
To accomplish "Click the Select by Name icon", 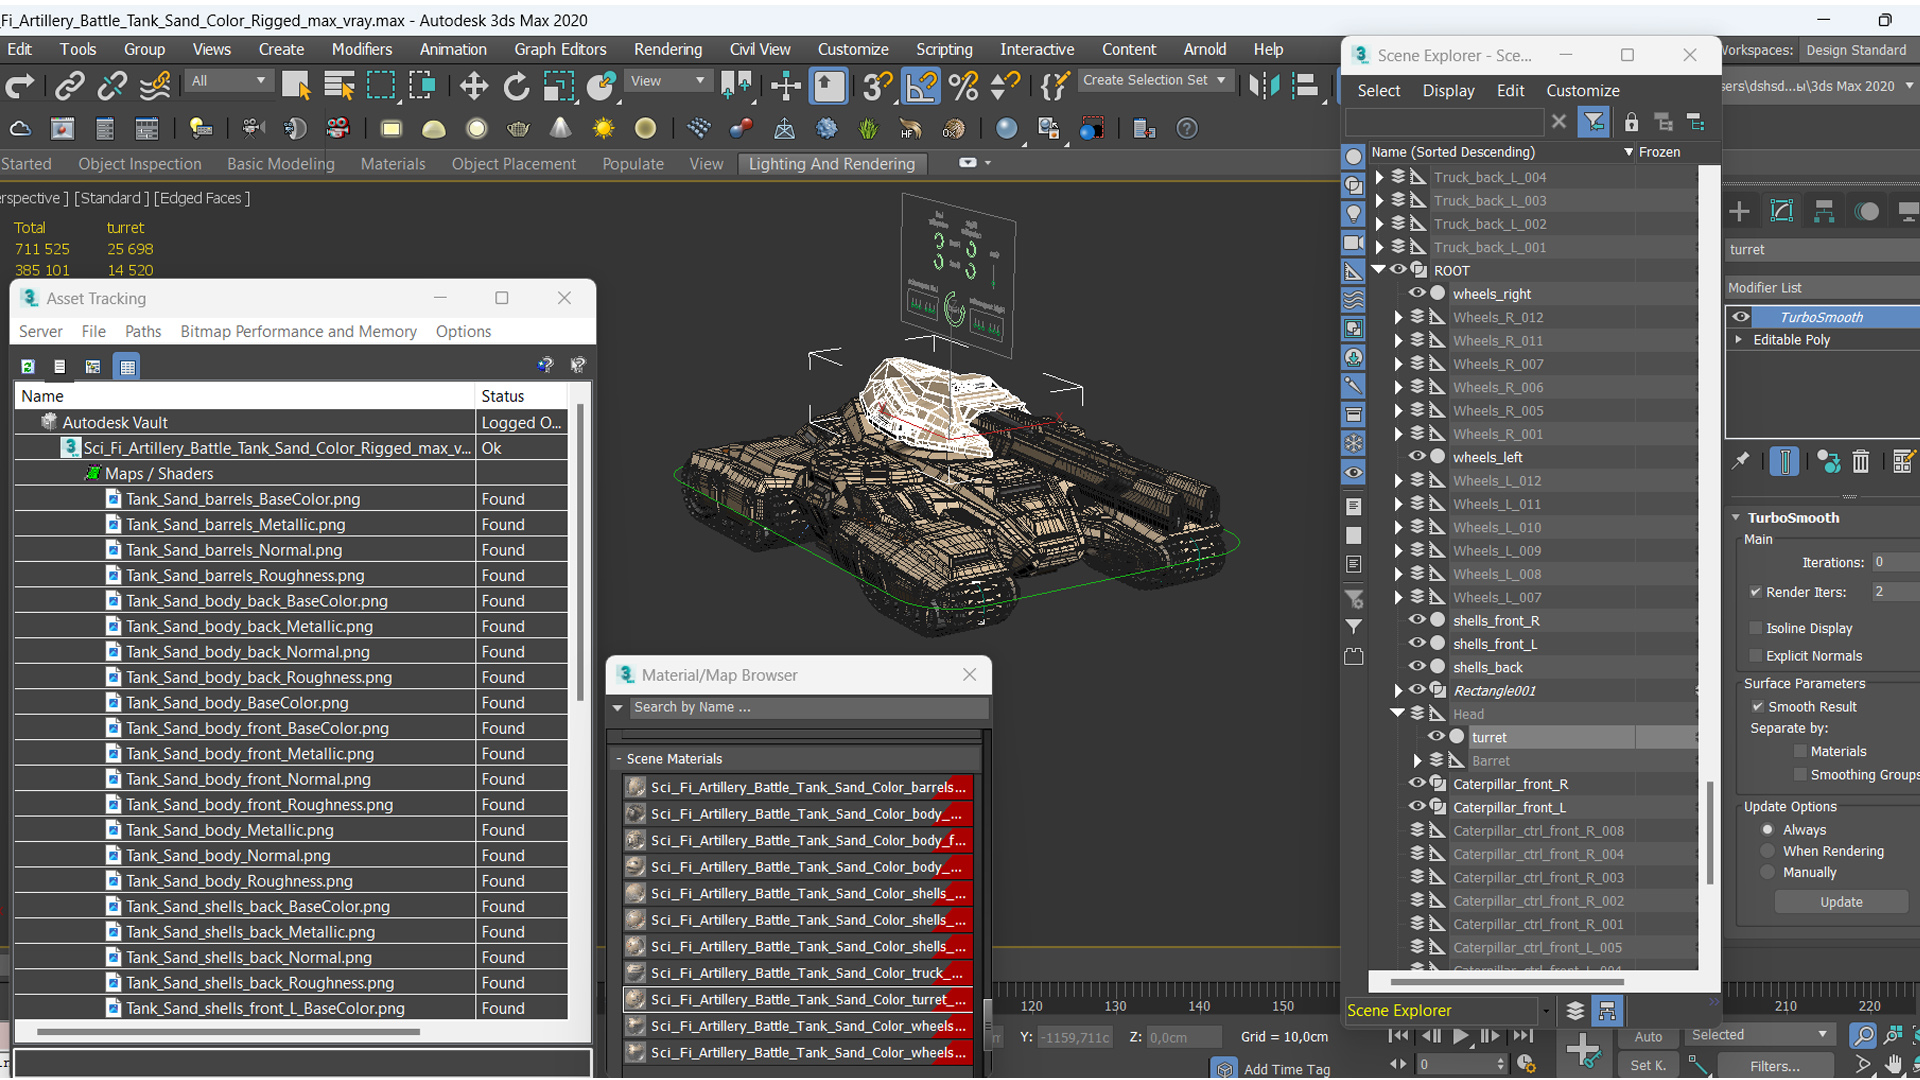I will [339, 86].
